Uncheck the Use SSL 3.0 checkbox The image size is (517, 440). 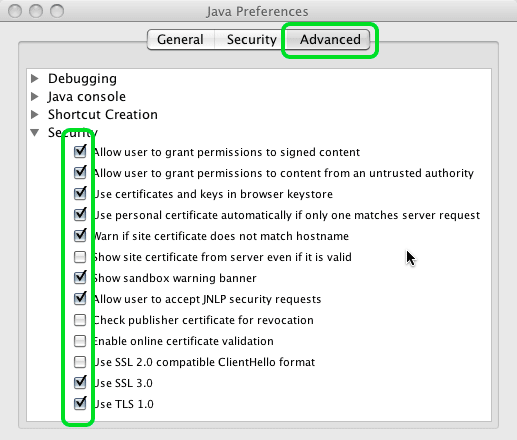pos(80,383)
